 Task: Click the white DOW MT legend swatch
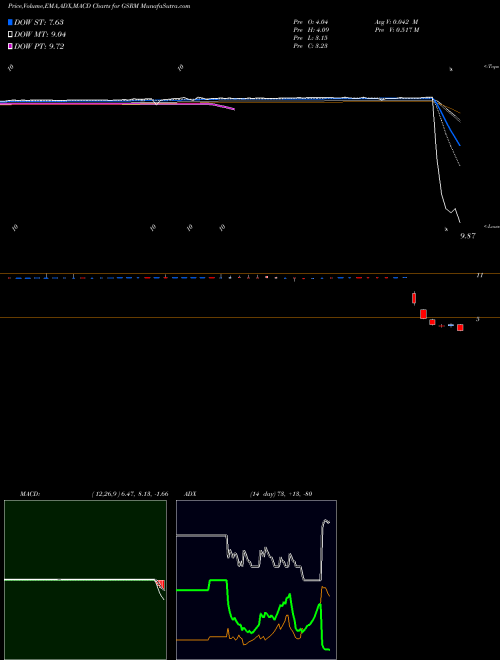pos(10,35)
